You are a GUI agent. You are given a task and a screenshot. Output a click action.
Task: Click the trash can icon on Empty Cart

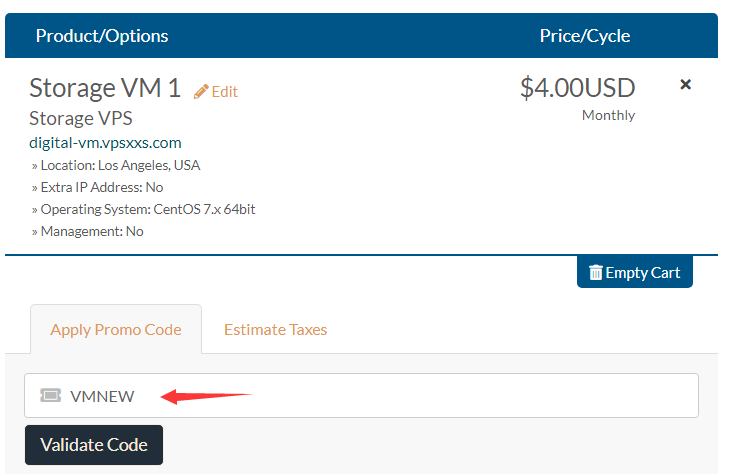pos(595,272)
